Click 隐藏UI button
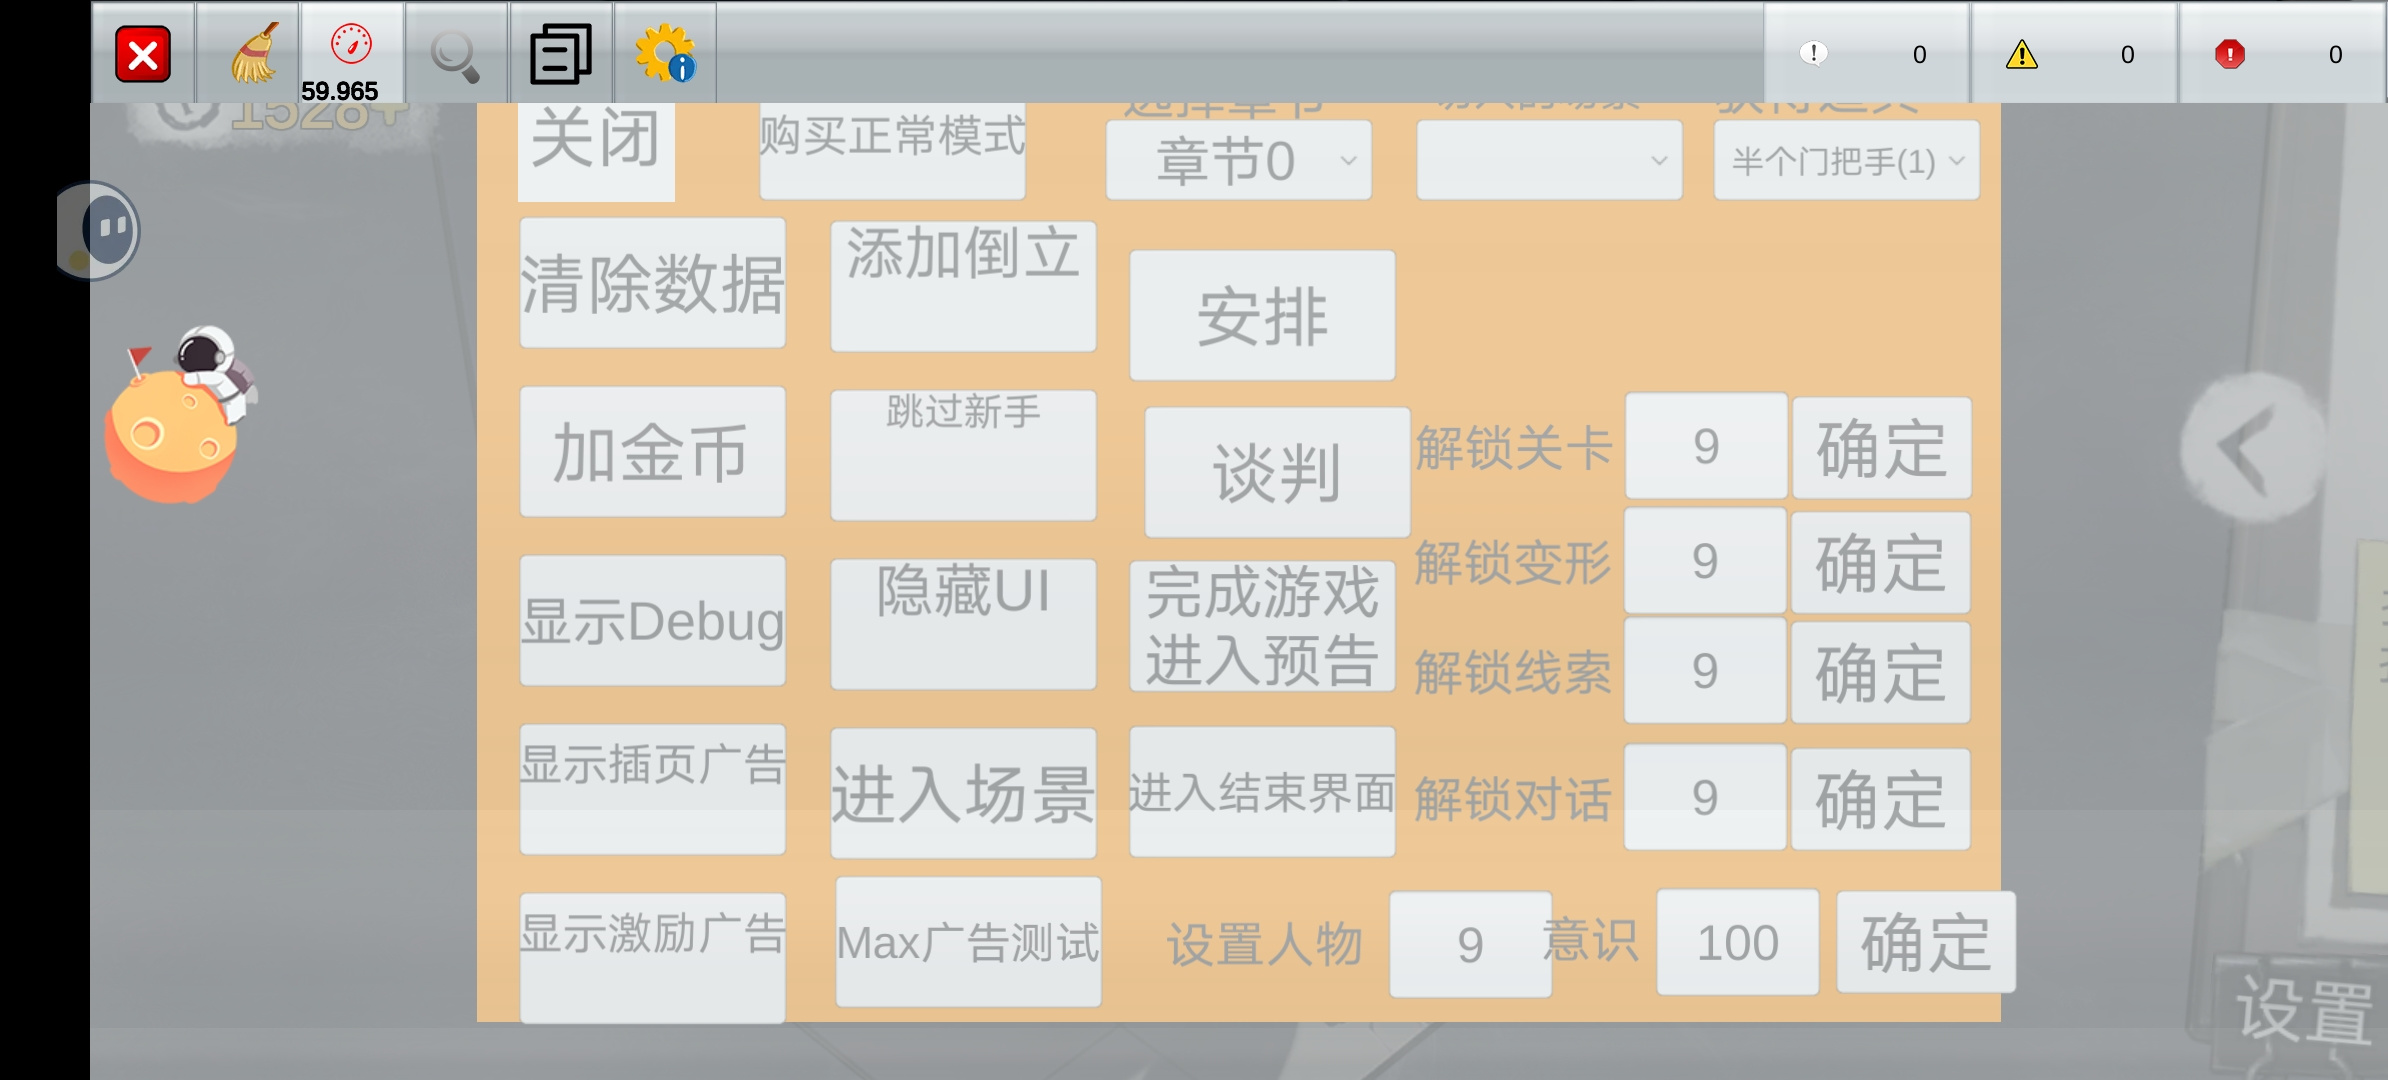 click(x=963, y=624)
